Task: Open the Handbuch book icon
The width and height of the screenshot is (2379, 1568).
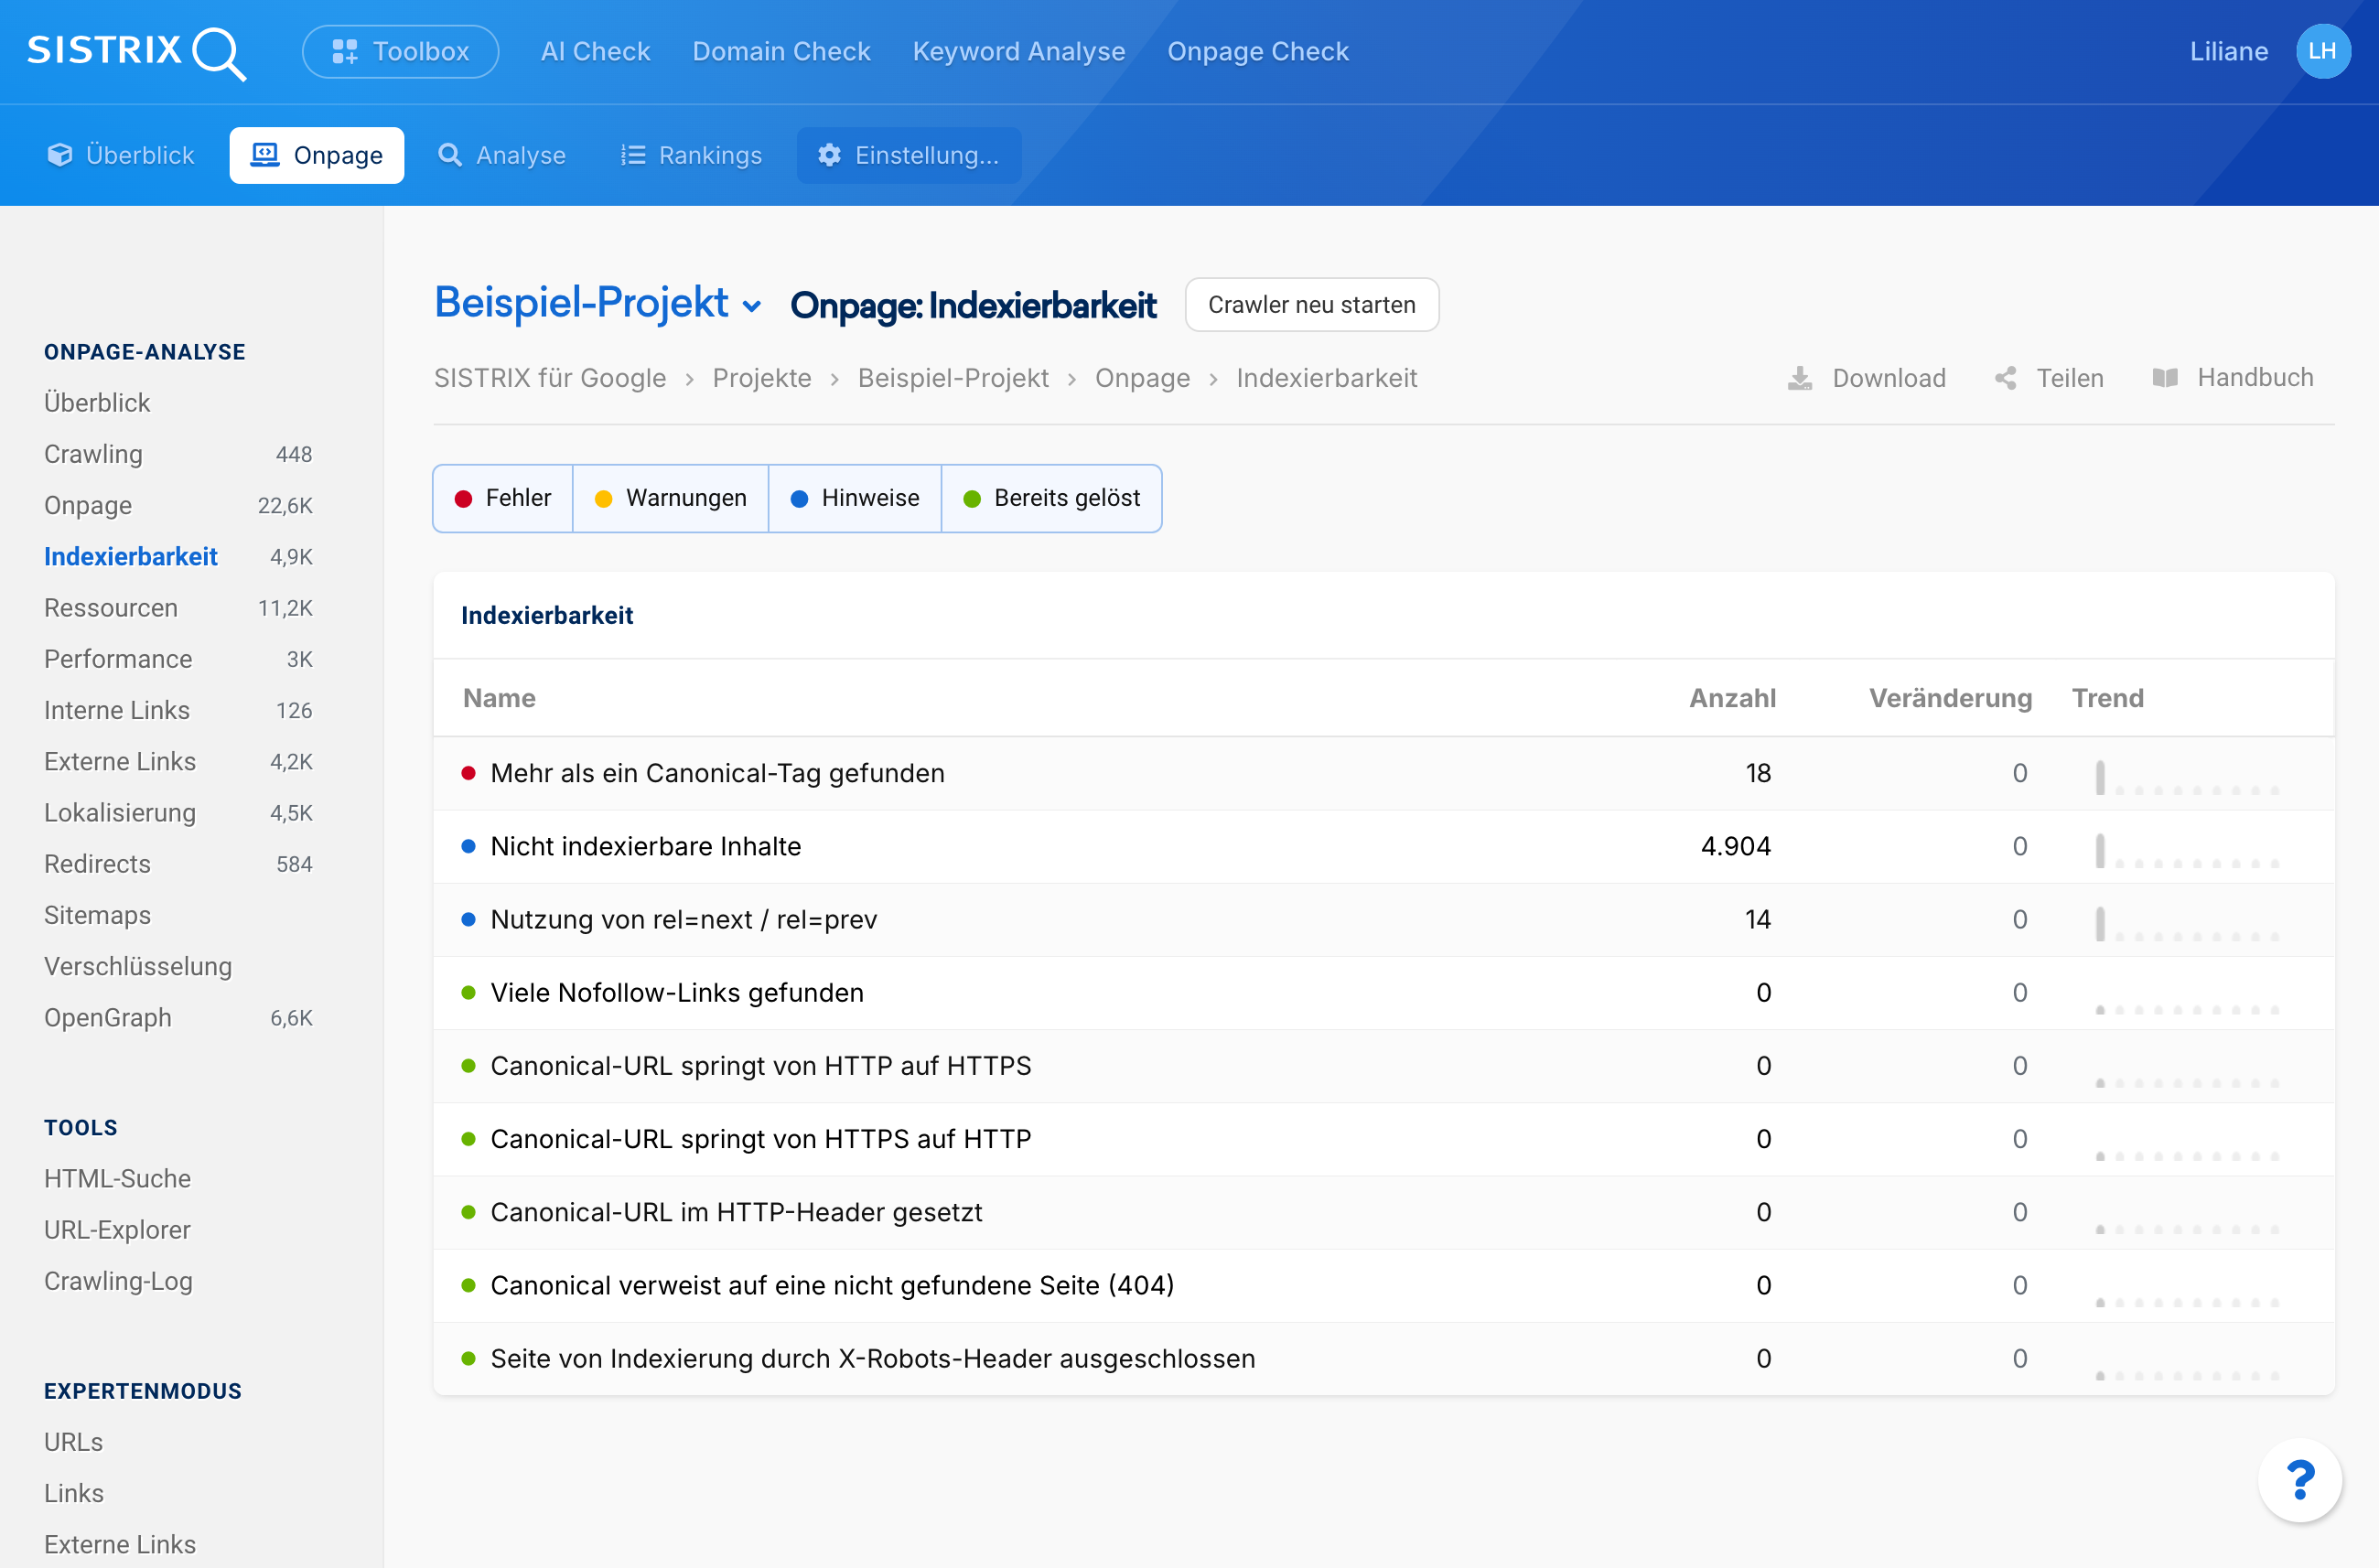Action: [2164, 378]
